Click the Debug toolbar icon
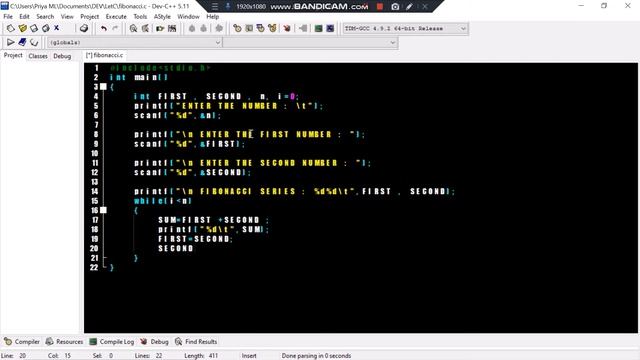Screen dimensions: 640x360 pos(287,28)
